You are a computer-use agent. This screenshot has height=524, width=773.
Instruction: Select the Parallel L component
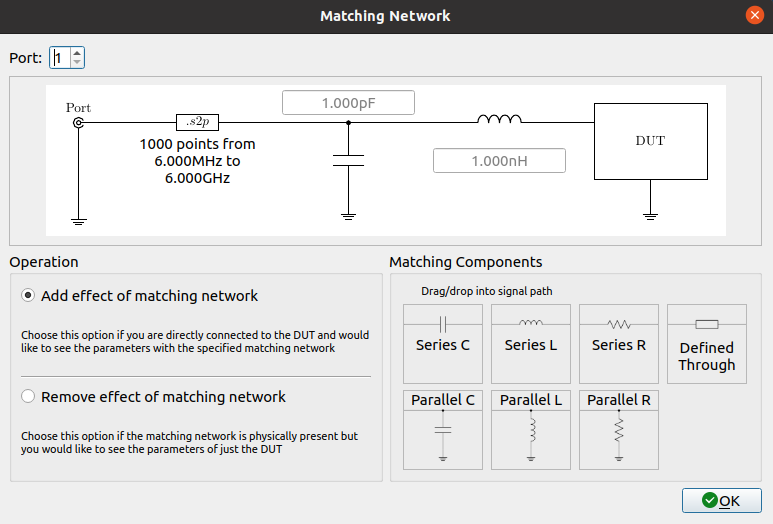pos(531,429)
